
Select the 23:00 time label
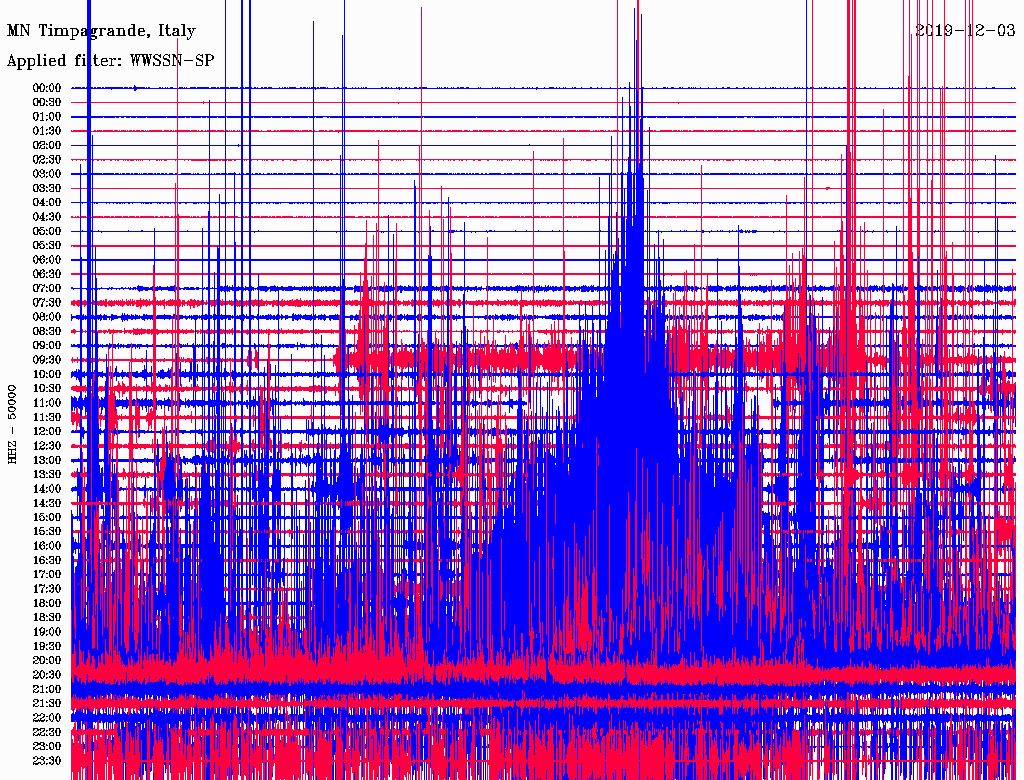(x=47, y=746)
